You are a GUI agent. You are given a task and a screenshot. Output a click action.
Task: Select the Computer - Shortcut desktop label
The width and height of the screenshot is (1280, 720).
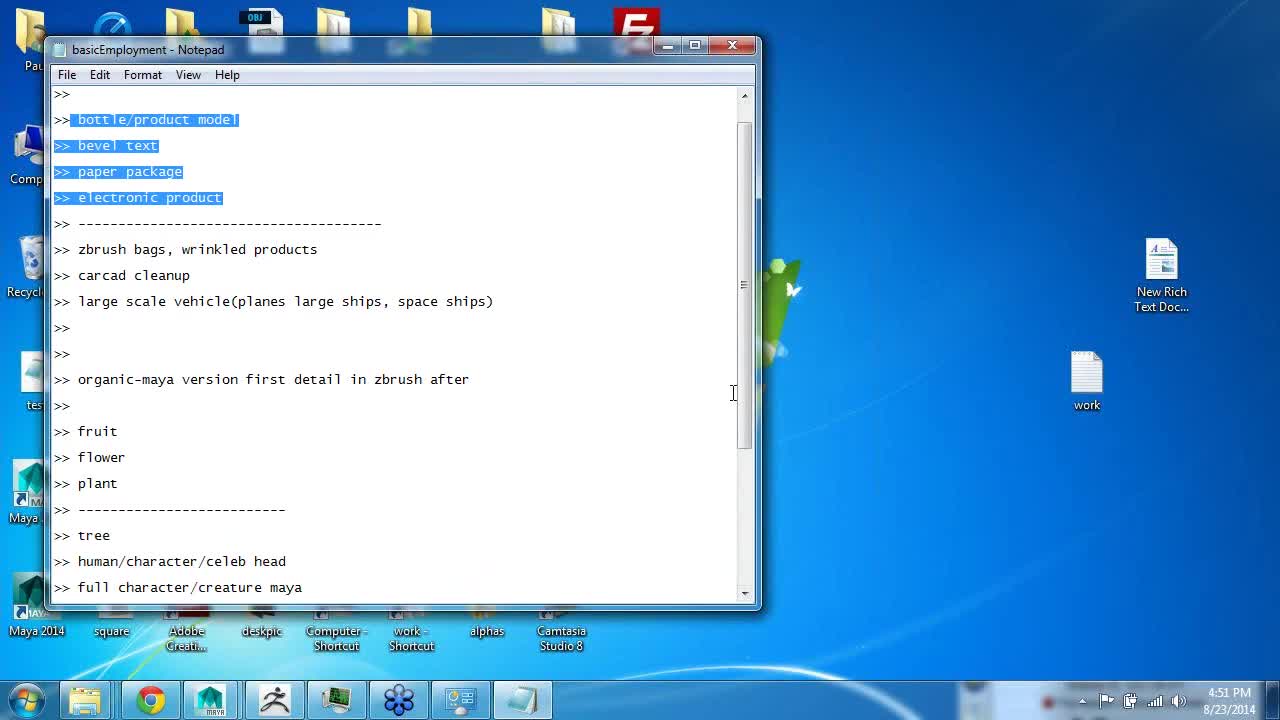click(337, 638)
